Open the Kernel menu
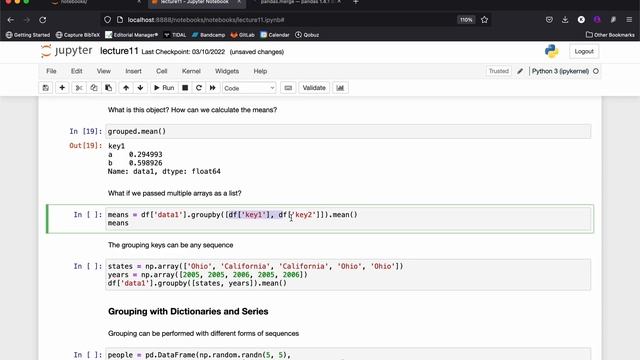This screenshot has height=360, width=640. pos(191,71)
